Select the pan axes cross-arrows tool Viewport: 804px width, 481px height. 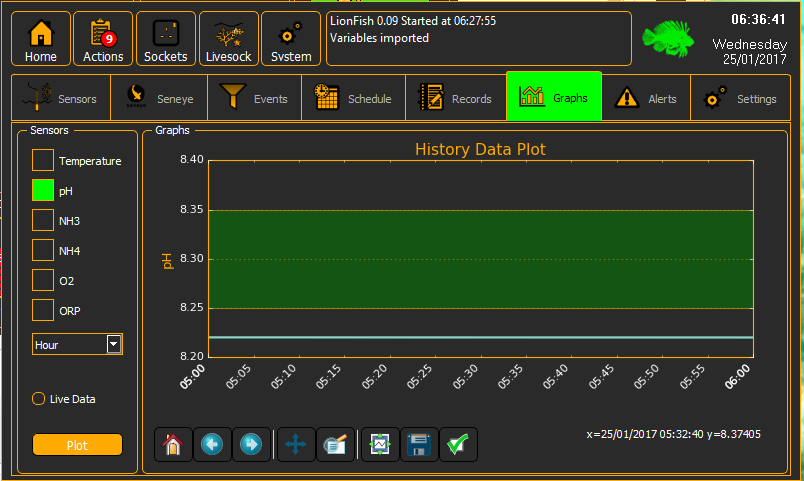point(296,444)
